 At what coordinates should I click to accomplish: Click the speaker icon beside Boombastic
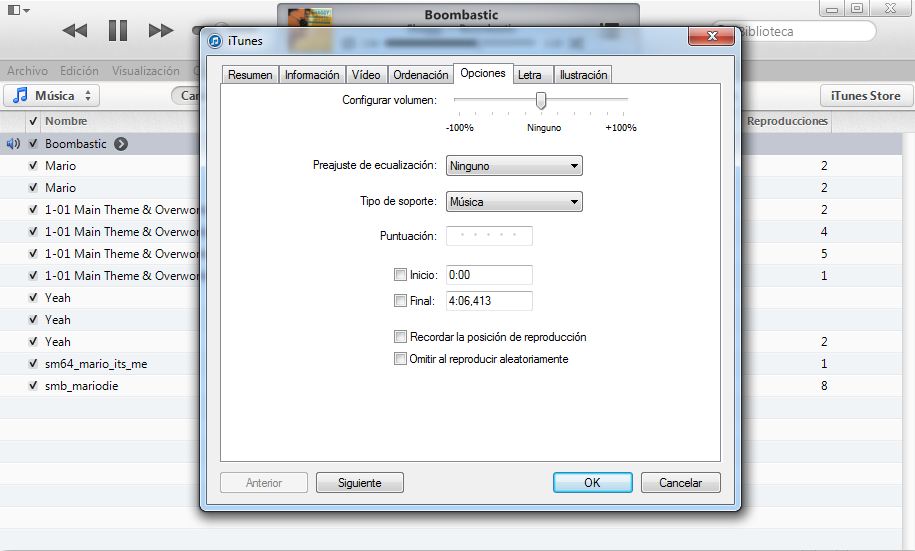[x=13, y=144]
